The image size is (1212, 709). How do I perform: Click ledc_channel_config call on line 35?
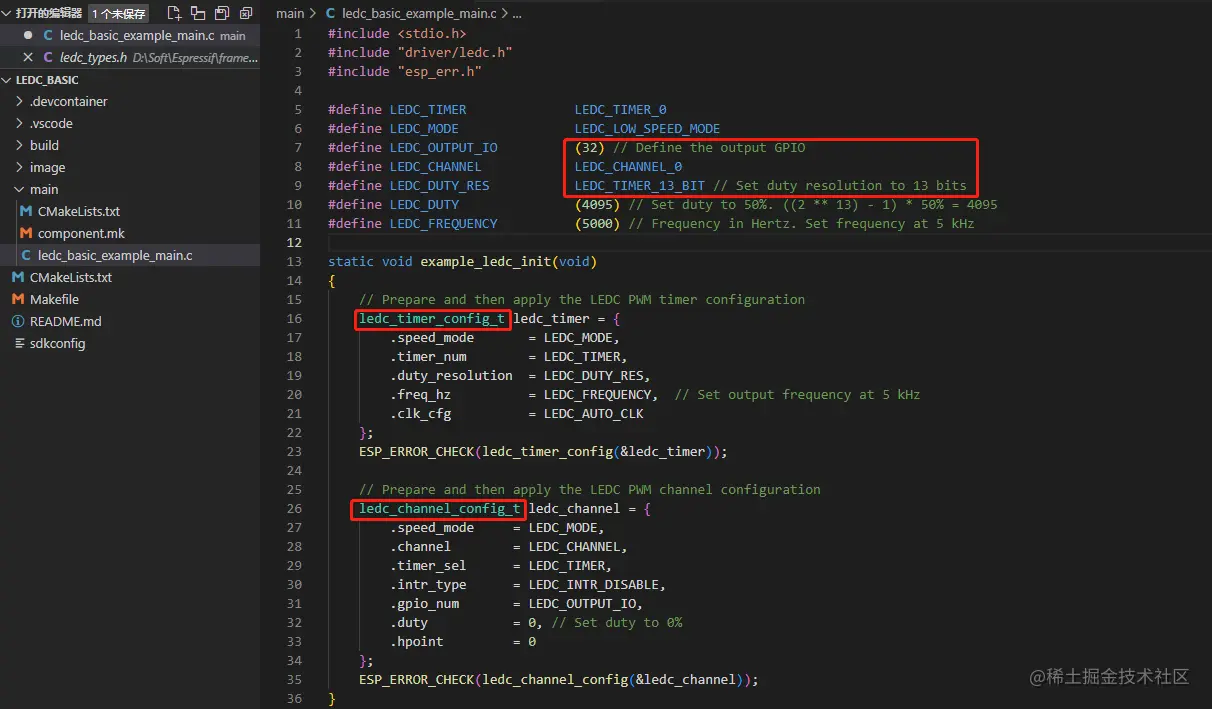tap(555, 679)
